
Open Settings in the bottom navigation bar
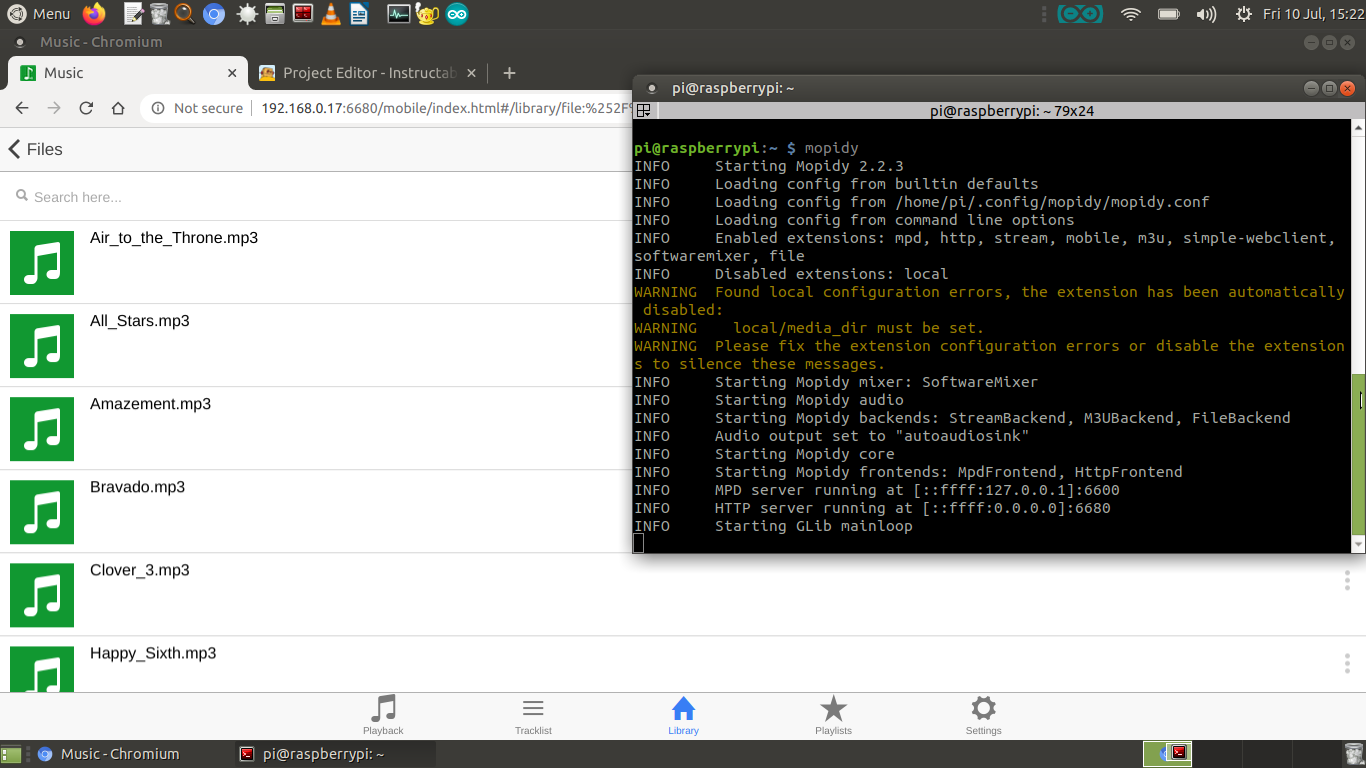click(x=983, y=715)
